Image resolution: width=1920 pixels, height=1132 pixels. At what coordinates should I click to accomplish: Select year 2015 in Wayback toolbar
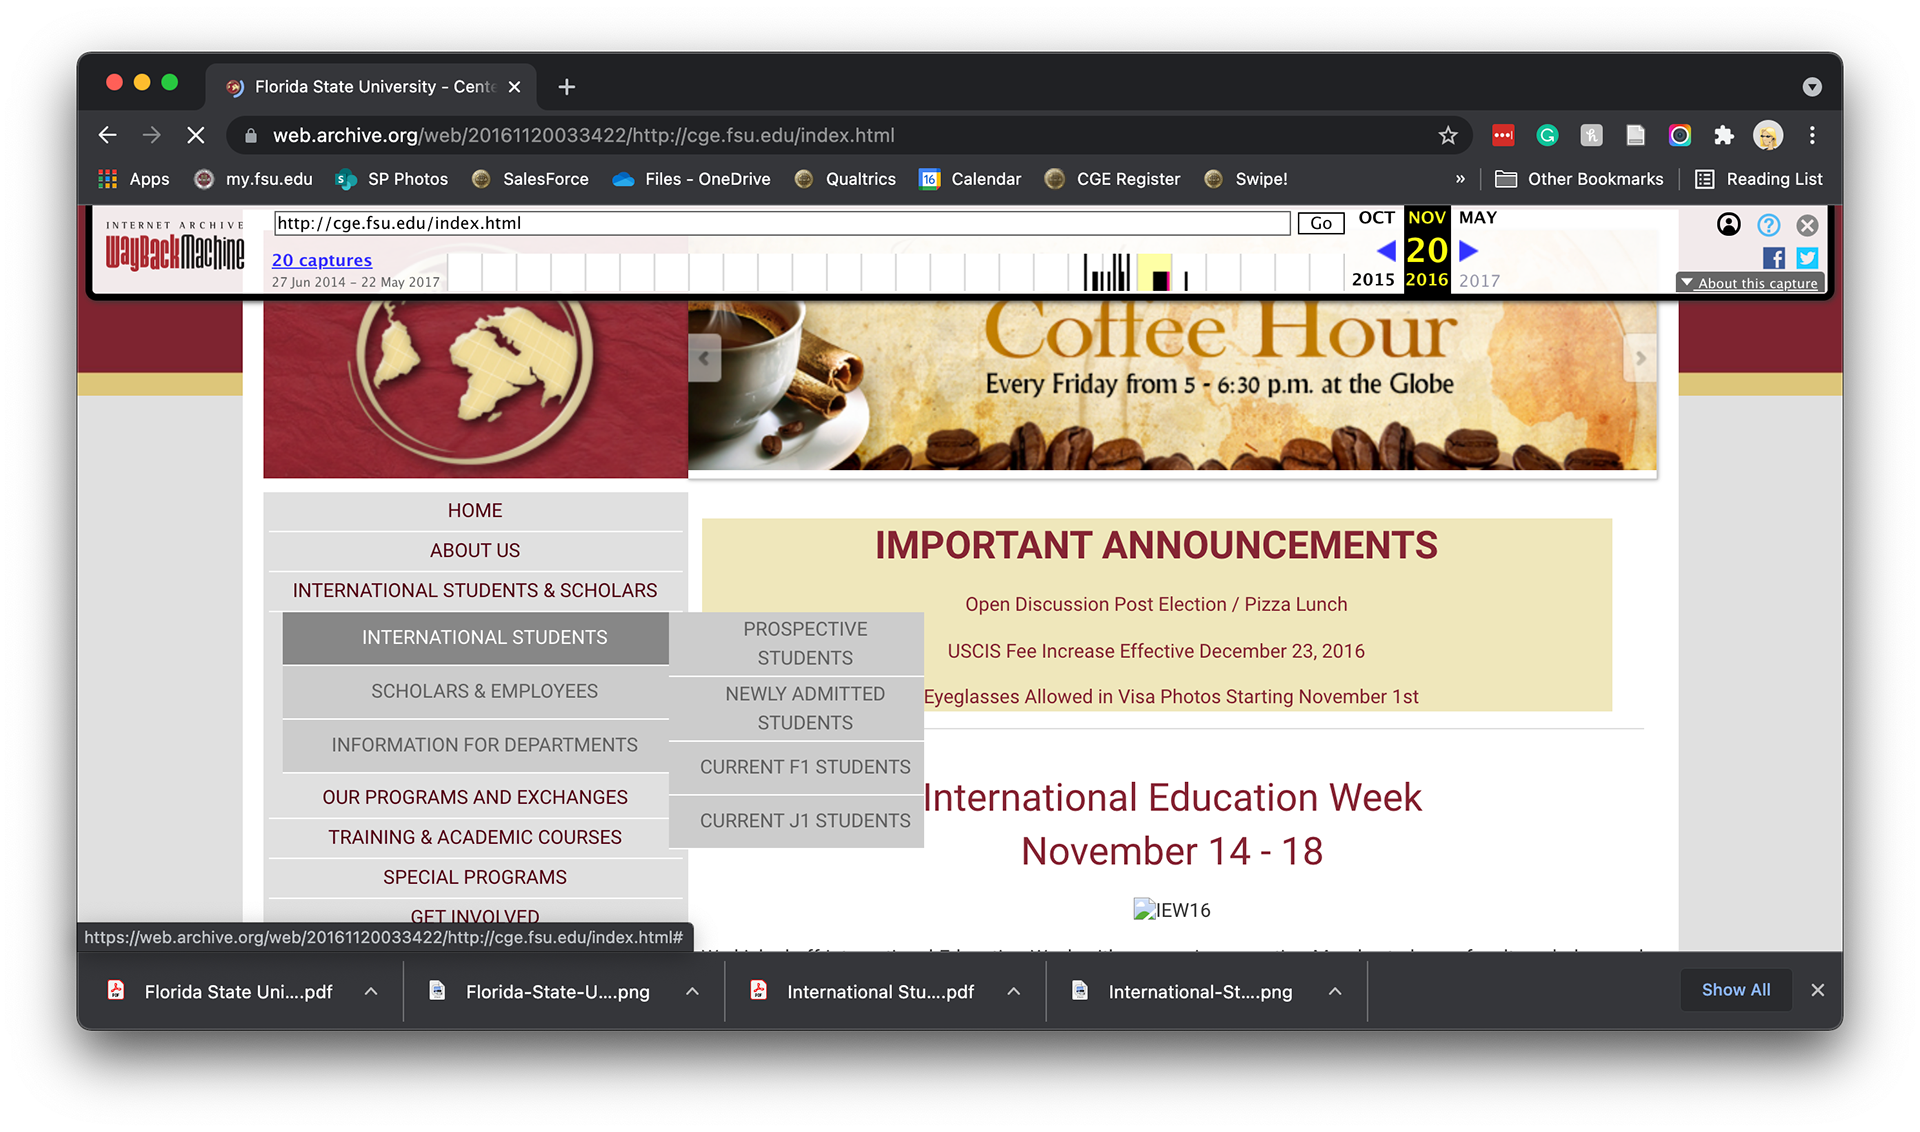1373,280
